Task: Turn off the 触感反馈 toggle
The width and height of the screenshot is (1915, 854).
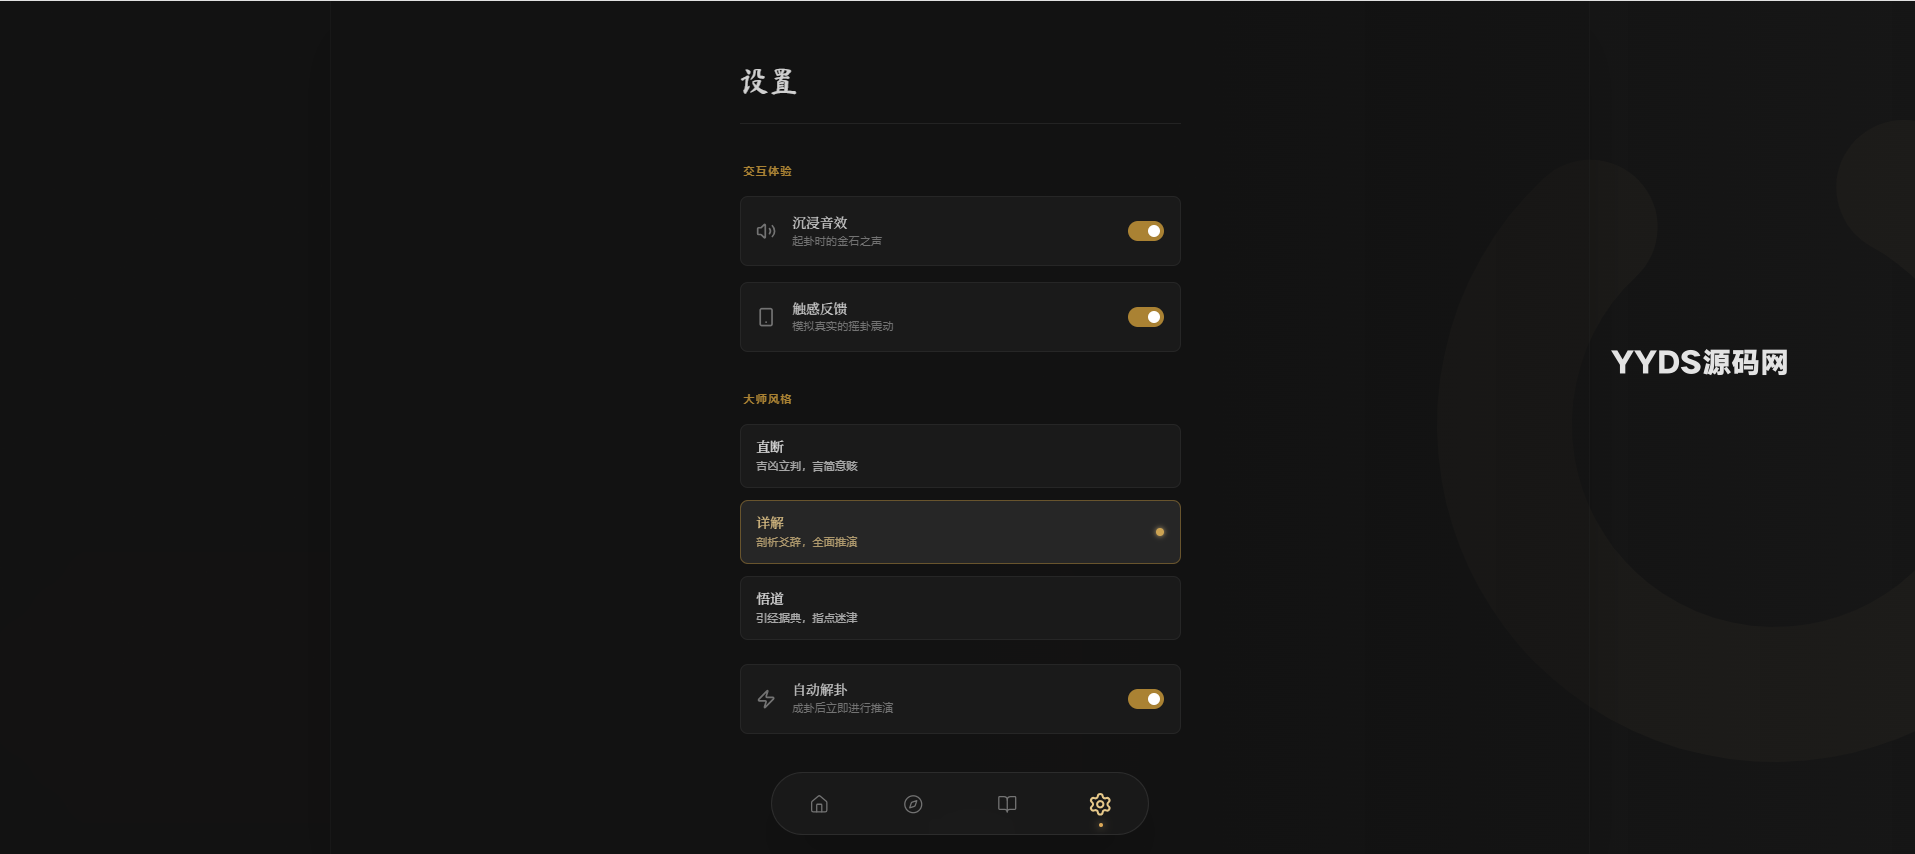Action: pyautogui.click(x=1146, y=317)
